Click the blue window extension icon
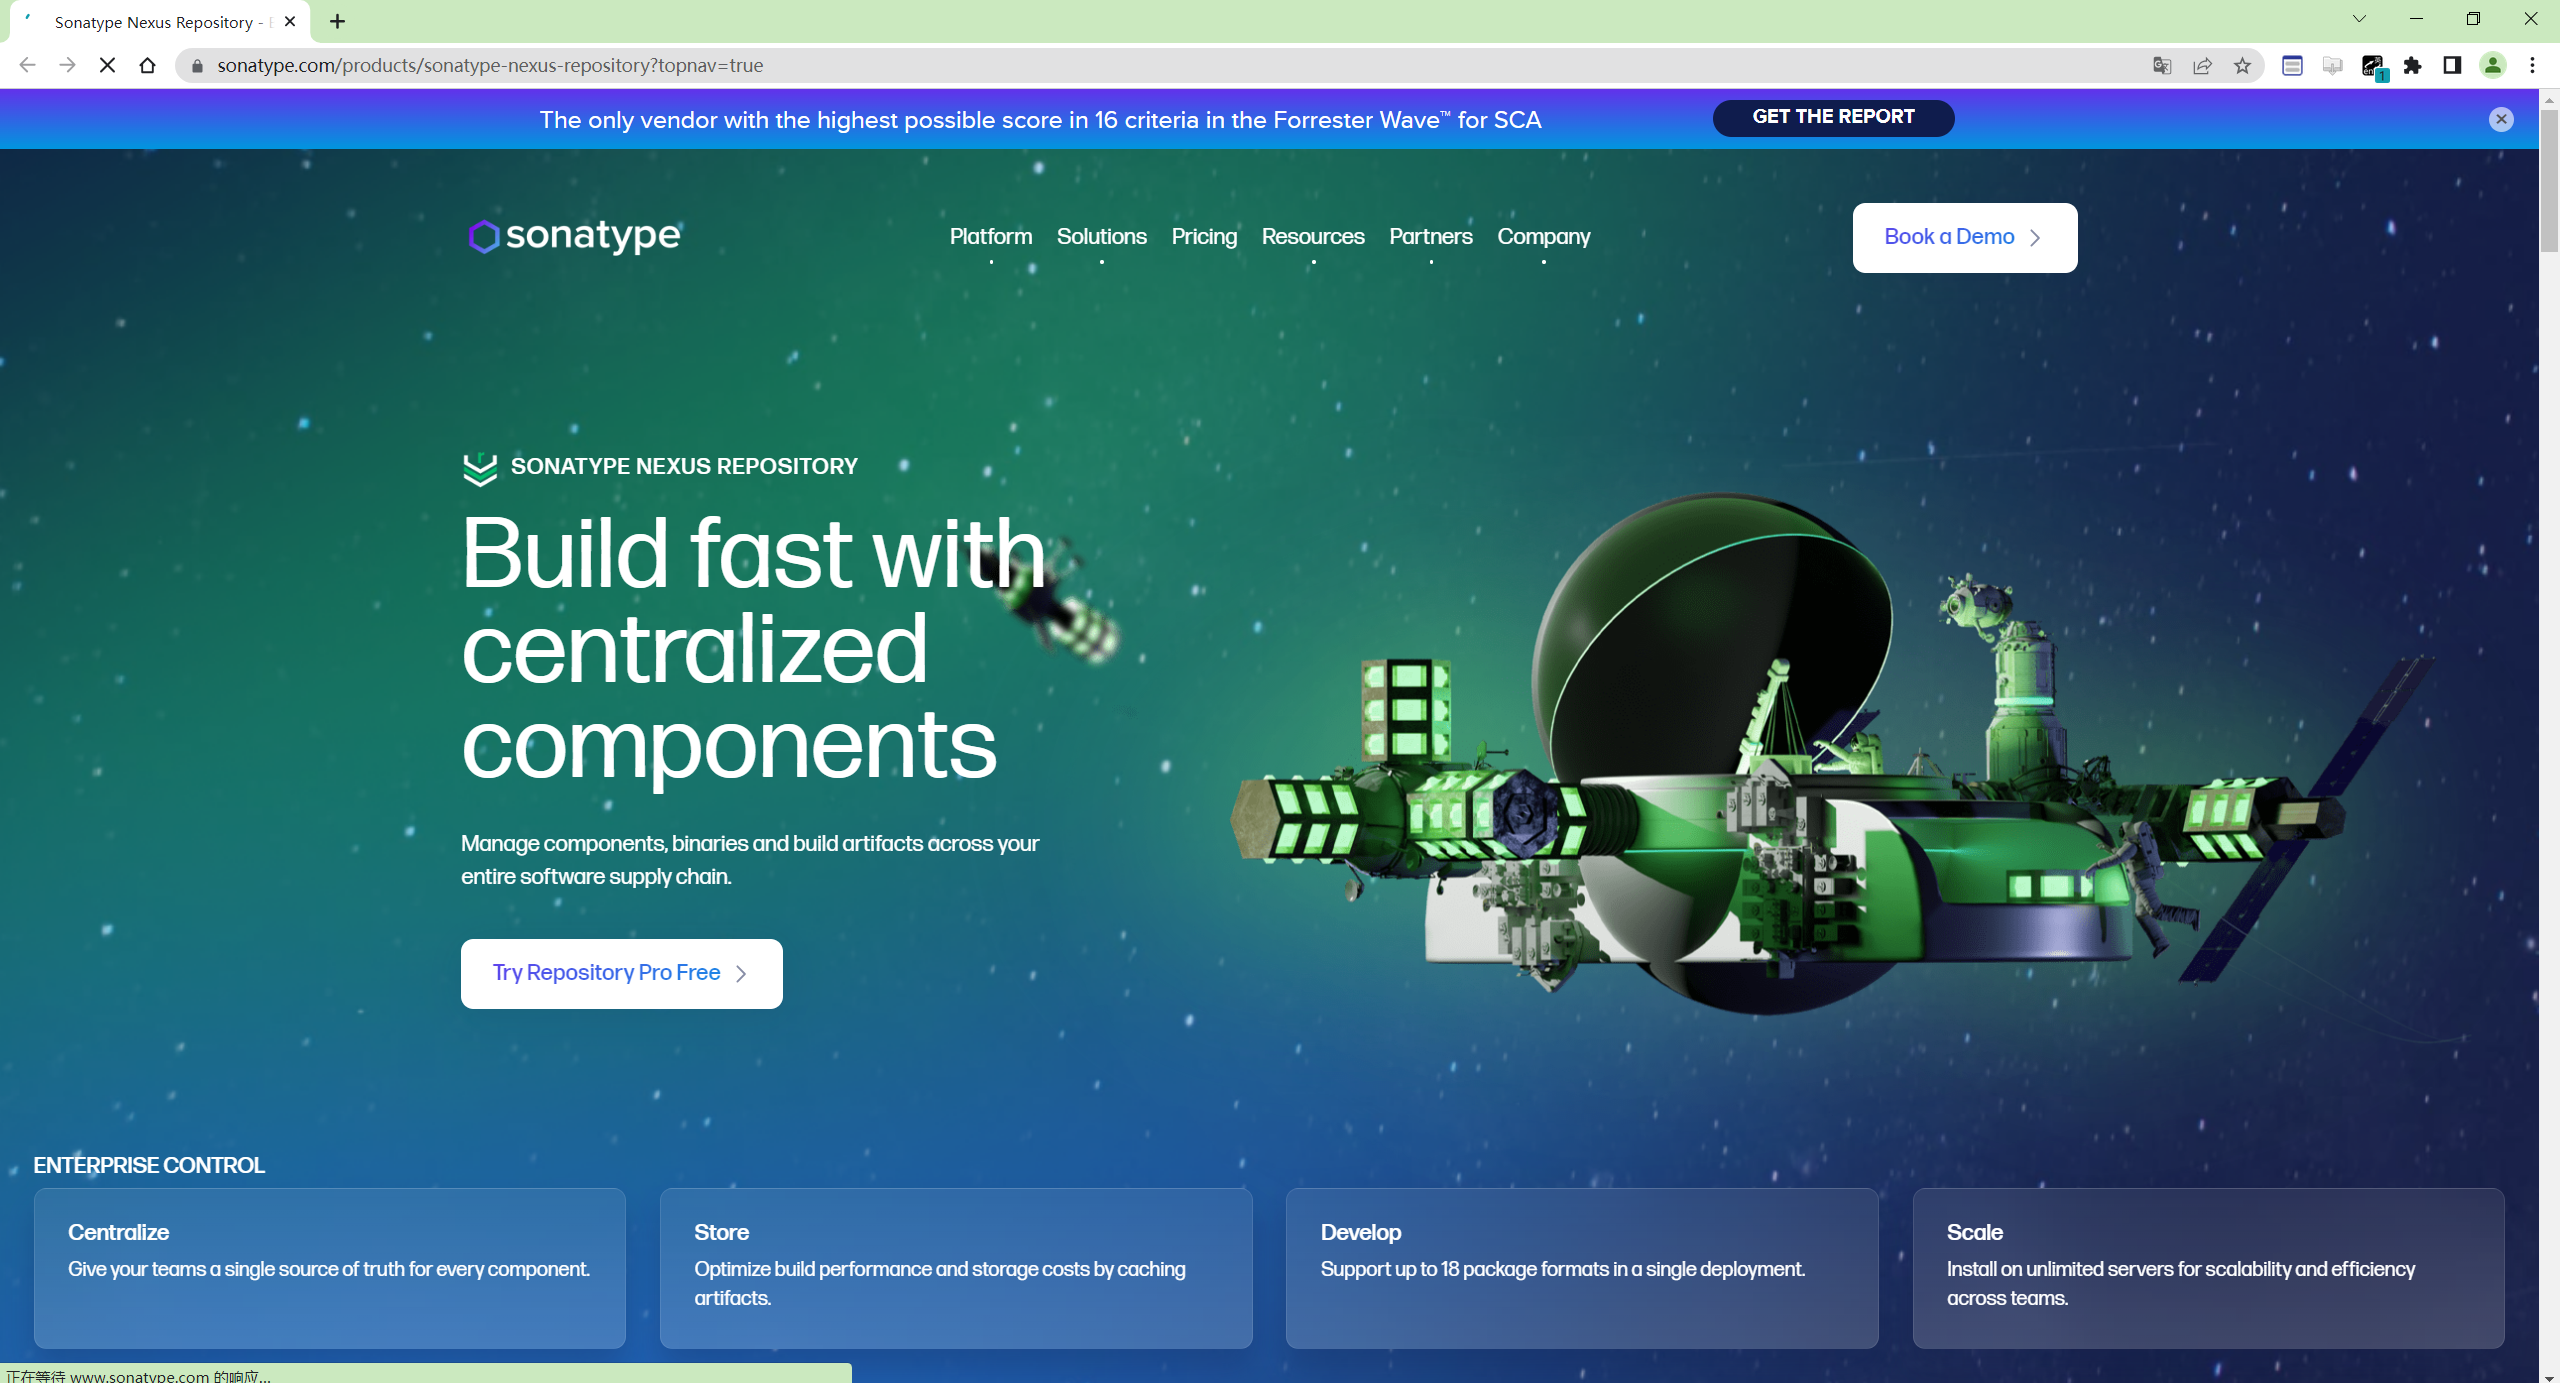Screen dimensions: 2560x1383 coord(2292,66)
